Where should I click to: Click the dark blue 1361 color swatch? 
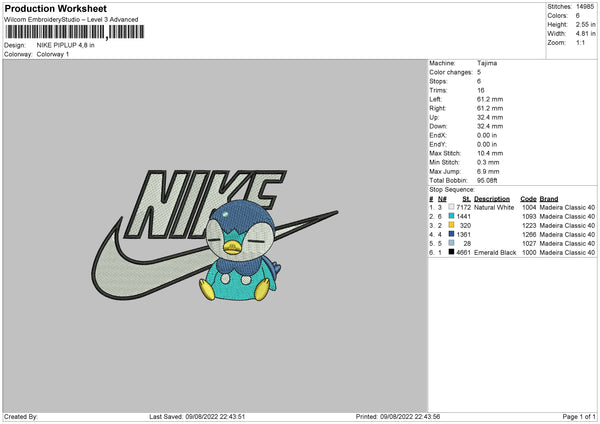452,234
